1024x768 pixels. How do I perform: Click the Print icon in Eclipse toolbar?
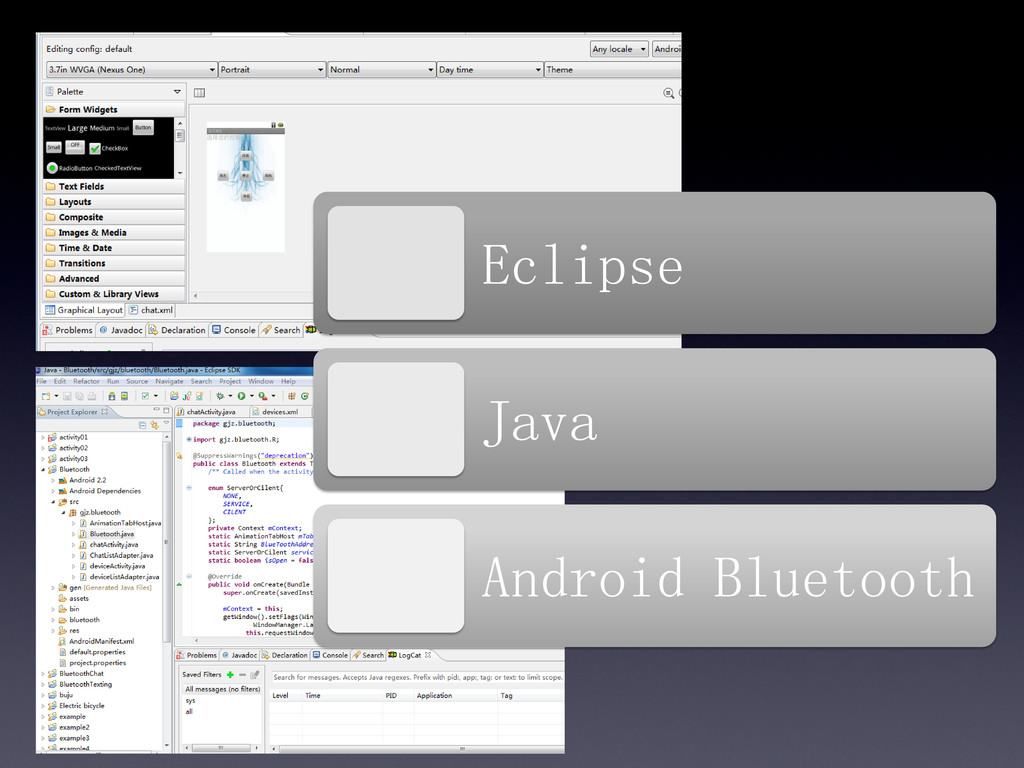[91, 396]
